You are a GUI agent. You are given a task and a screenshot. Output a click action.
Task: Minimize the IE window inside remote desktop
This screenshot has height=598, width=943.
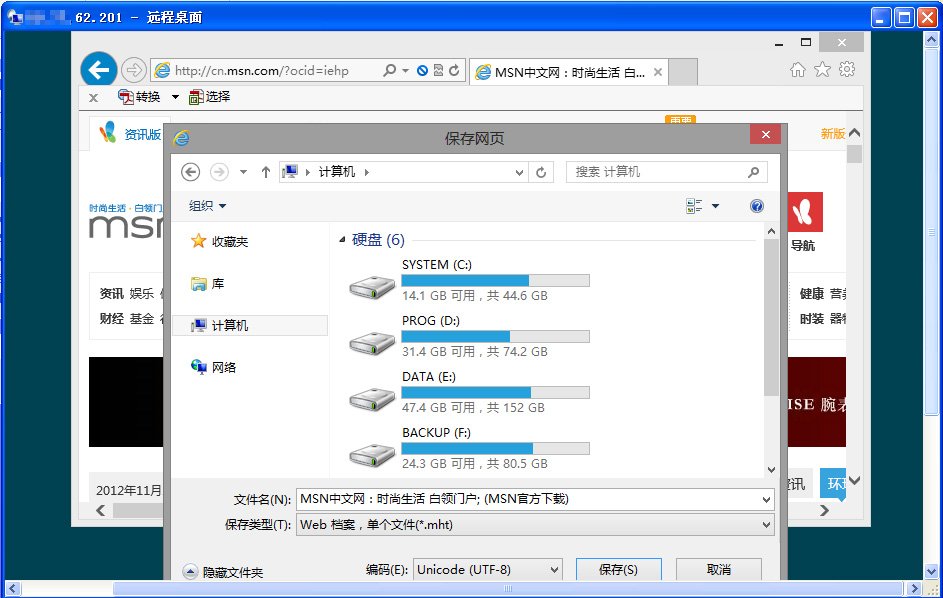(779, 43)
